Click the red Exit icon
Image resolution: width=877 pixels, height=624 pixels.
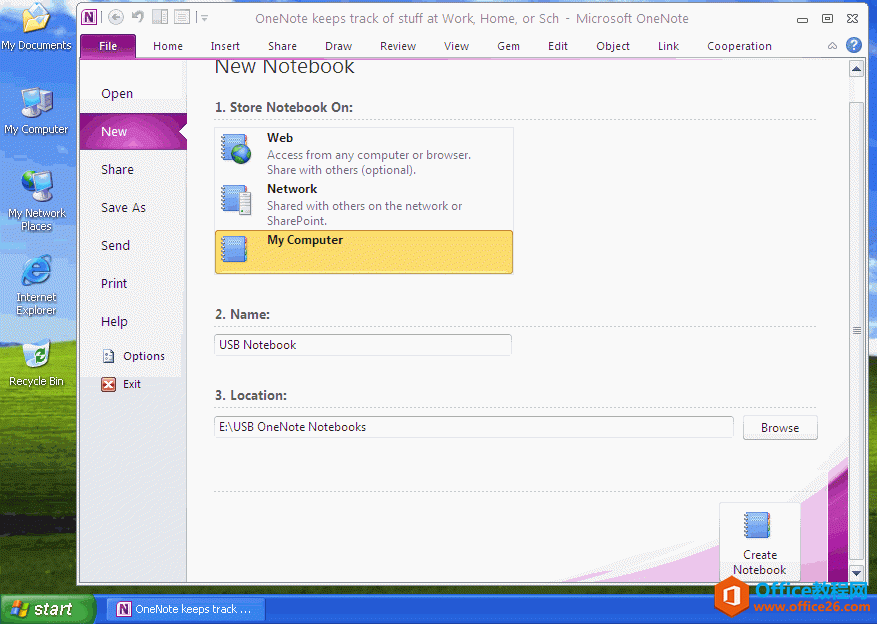pyautogui.click(x=110, y=383)
